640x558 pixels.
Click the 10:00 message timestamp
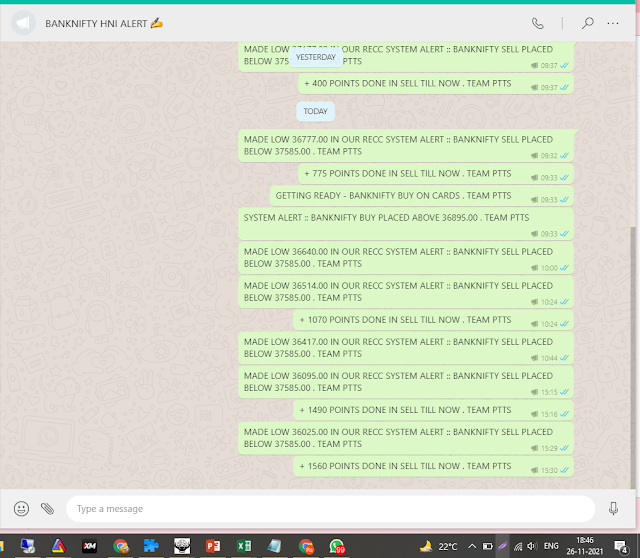(x=549, y=268)
